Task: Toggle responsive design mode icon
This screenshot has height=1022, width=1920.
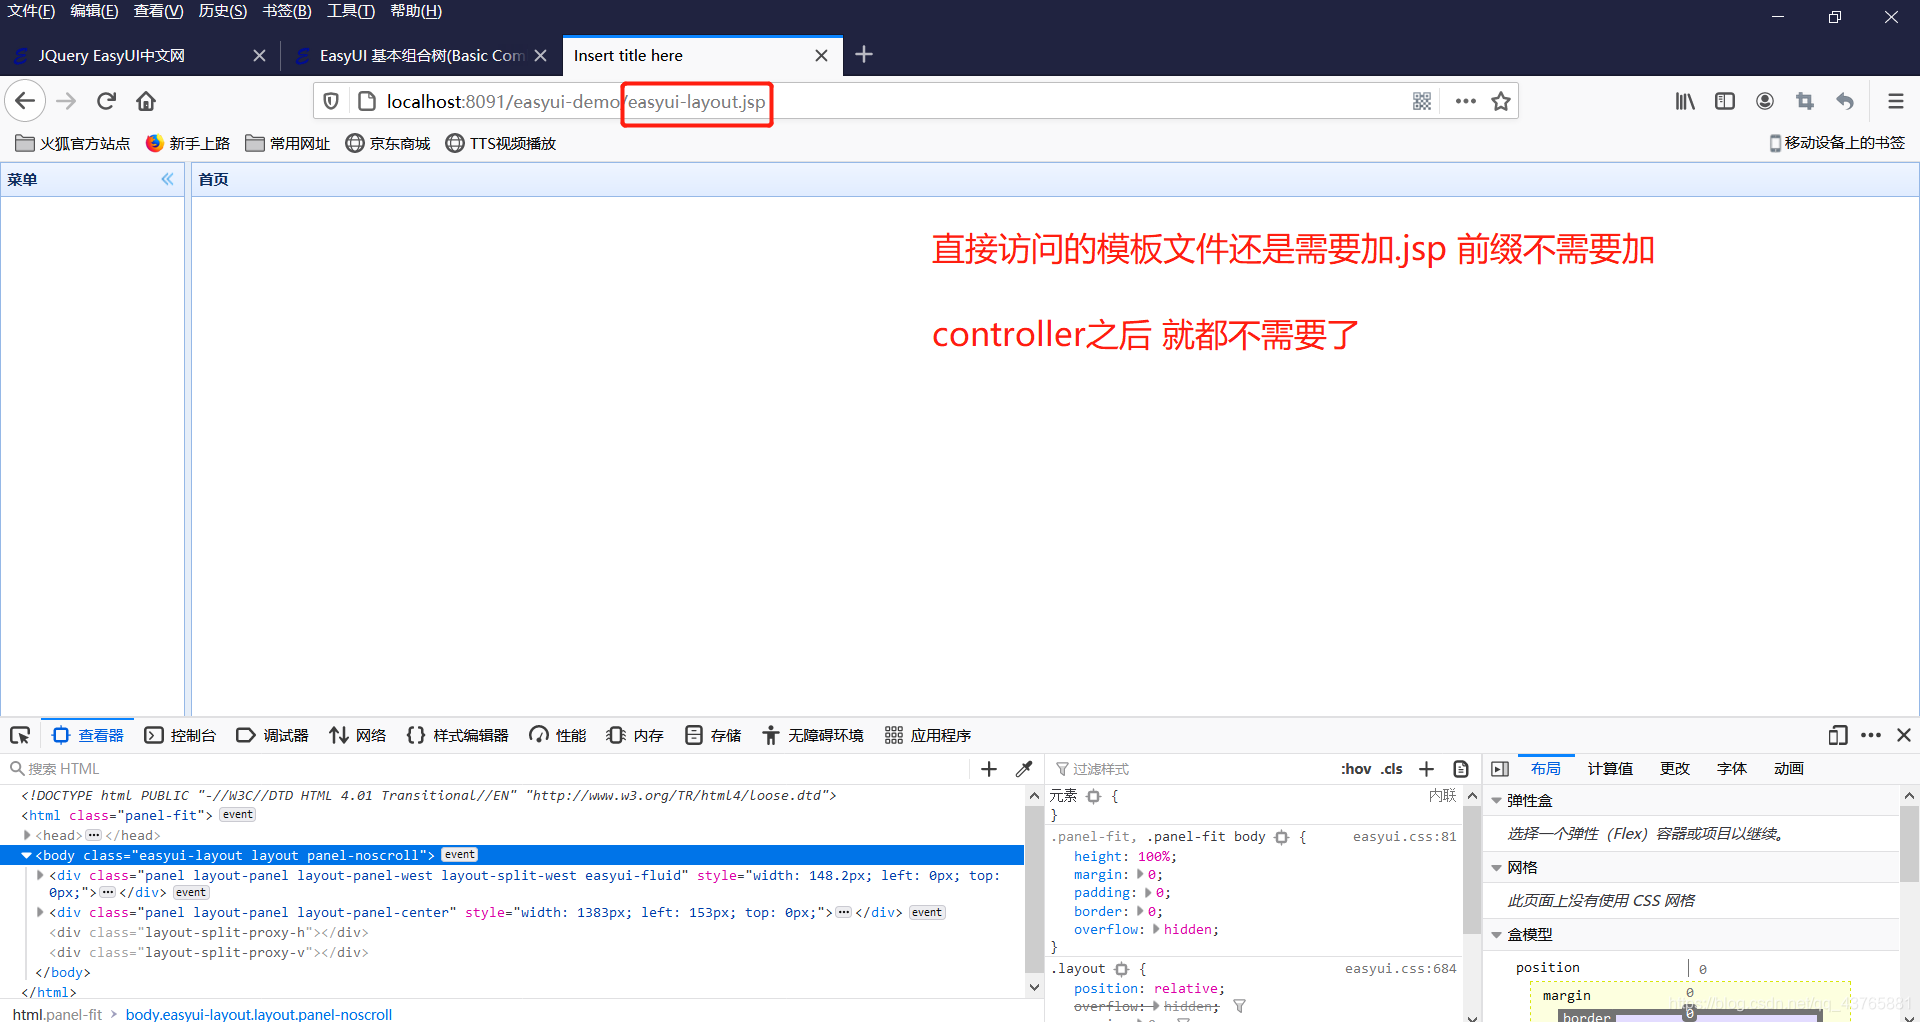Action: tap(1838, 736)
